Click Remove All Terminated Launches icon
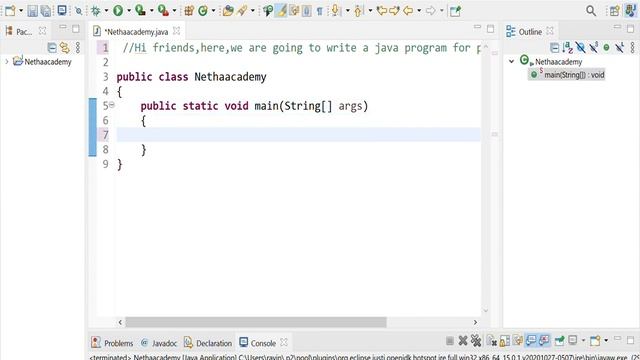The image size is (640, 360). tap(476, 340)
